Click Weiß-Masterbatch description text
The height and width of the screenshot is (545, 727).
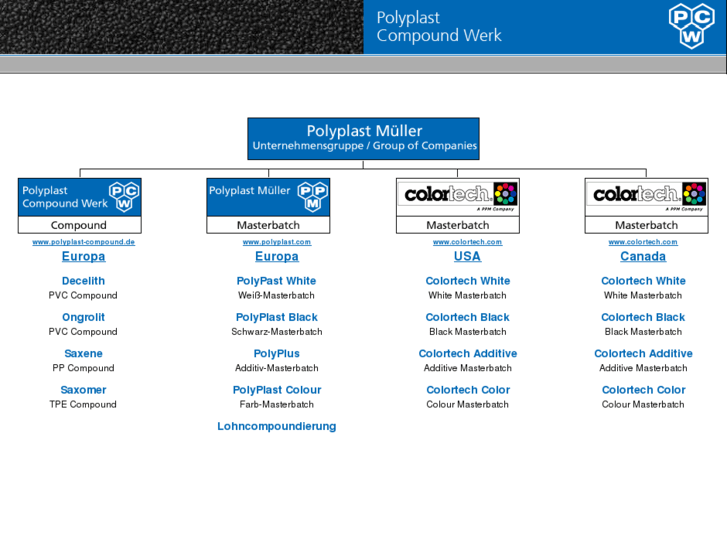point(276,295)
